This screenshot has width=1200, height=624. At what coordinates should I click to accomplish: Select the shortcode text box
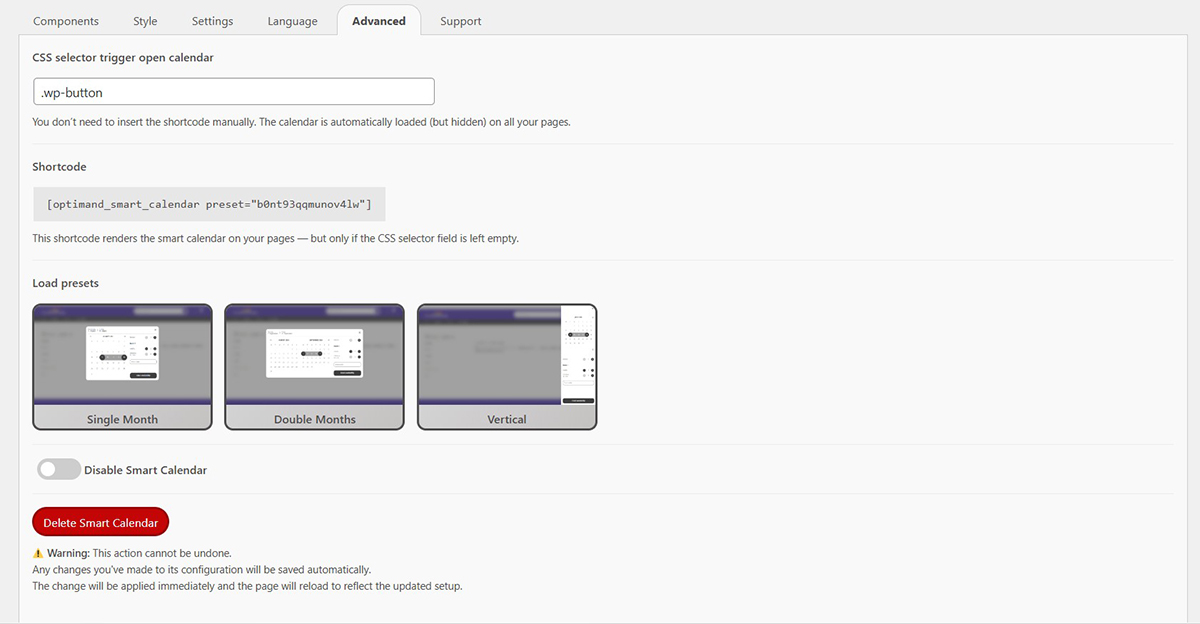[x=208, y=203]
